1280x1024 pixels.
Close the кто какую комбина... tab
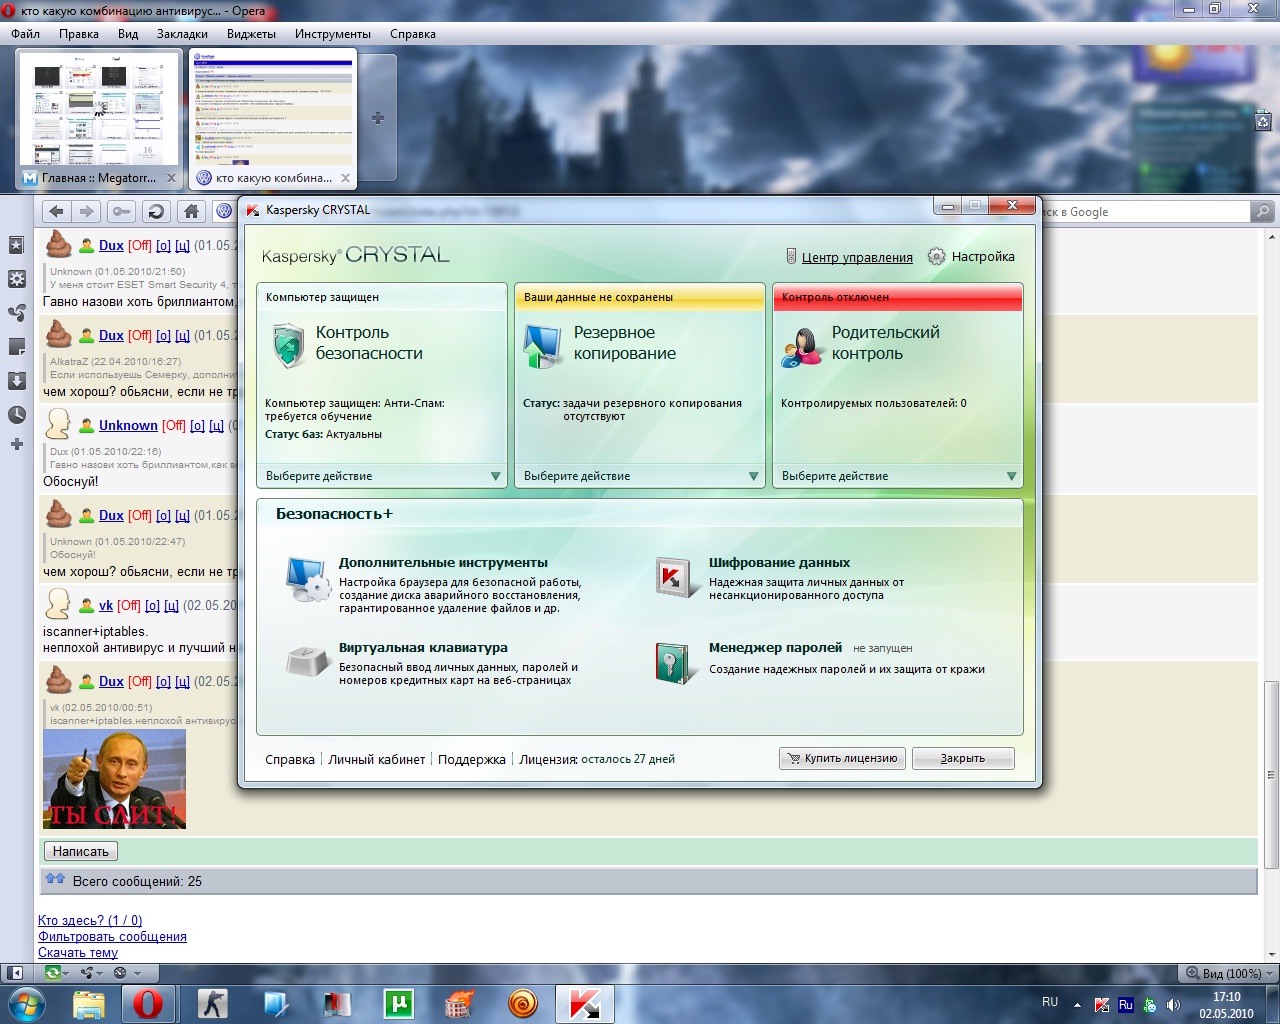[346, 178]
